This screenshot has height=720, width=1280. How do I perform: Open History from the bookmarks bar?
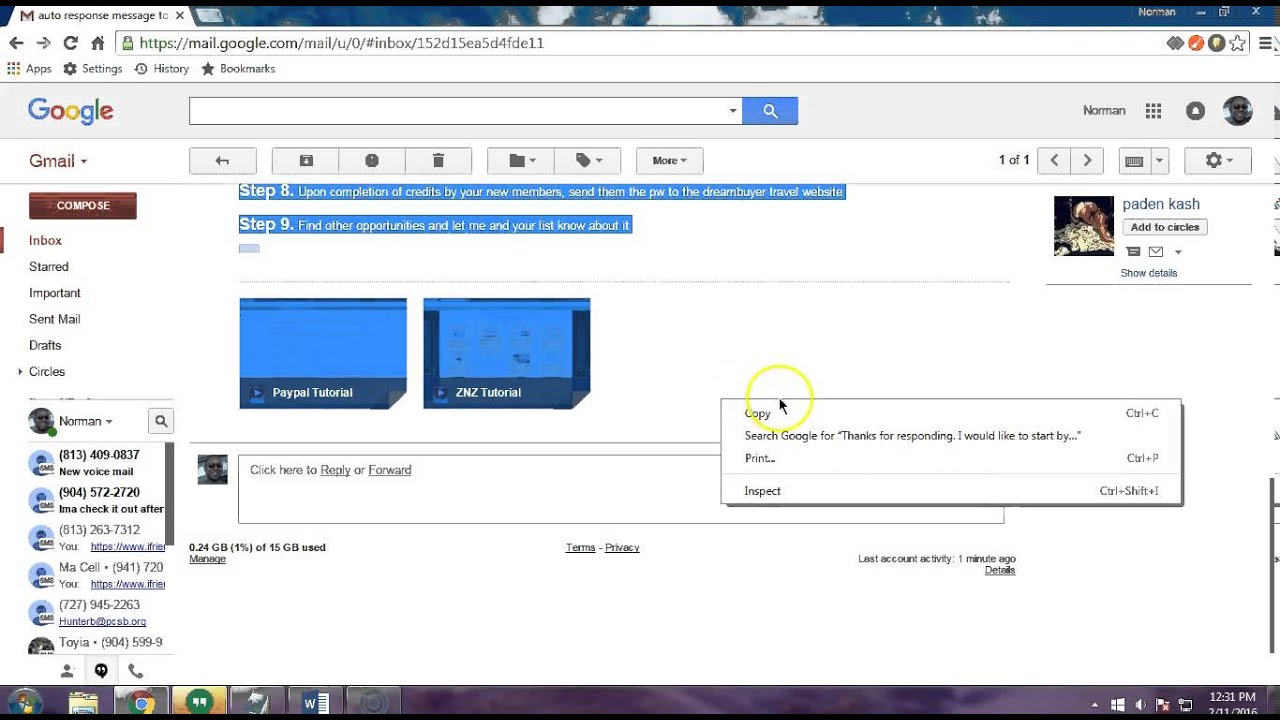pos(161,69)
